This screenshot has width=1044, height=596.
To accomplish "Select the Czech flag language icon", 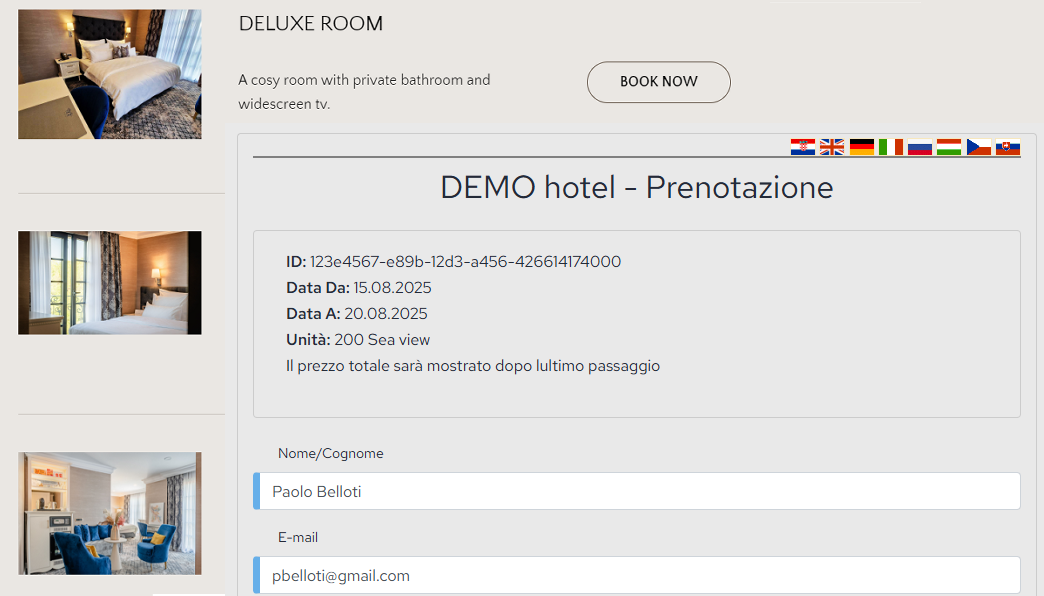I will tap(978, 146).
